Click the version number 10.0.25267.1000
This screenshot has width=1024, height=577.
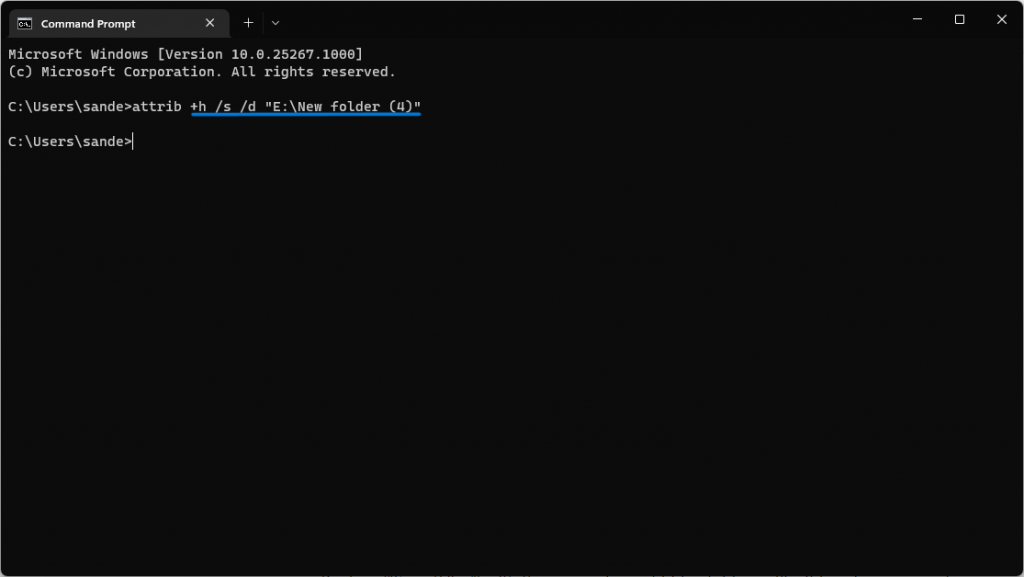(x=293, y=54)
